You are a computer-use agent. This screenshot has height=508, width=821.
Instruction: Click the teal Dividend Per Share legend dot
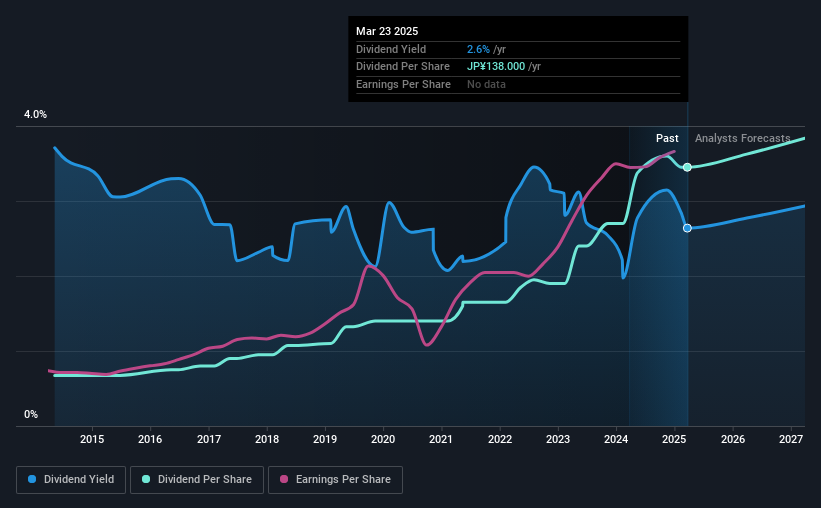[146, 479]
